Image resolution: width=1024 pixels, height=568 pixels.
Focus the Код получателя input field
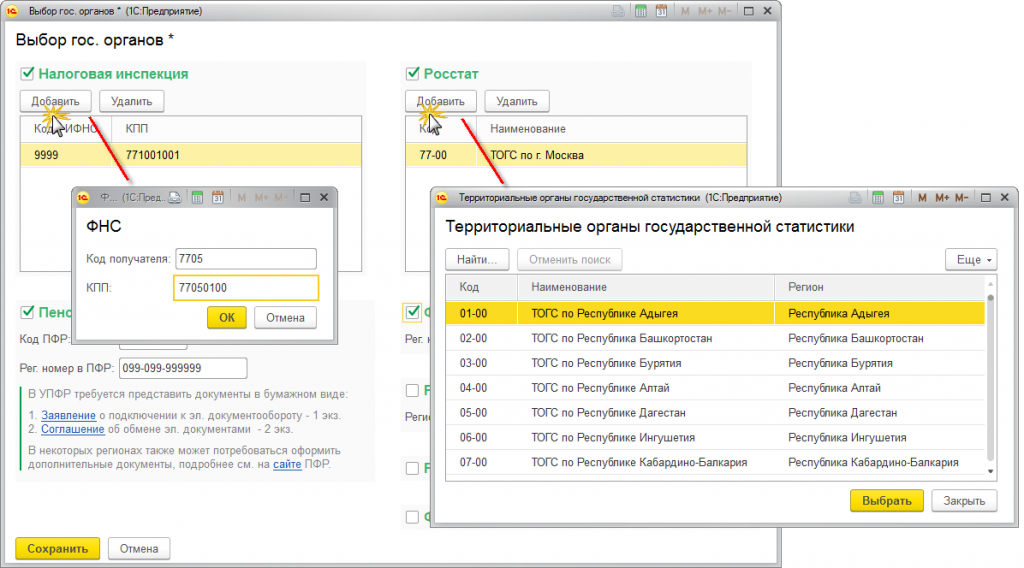pos(245,259)
